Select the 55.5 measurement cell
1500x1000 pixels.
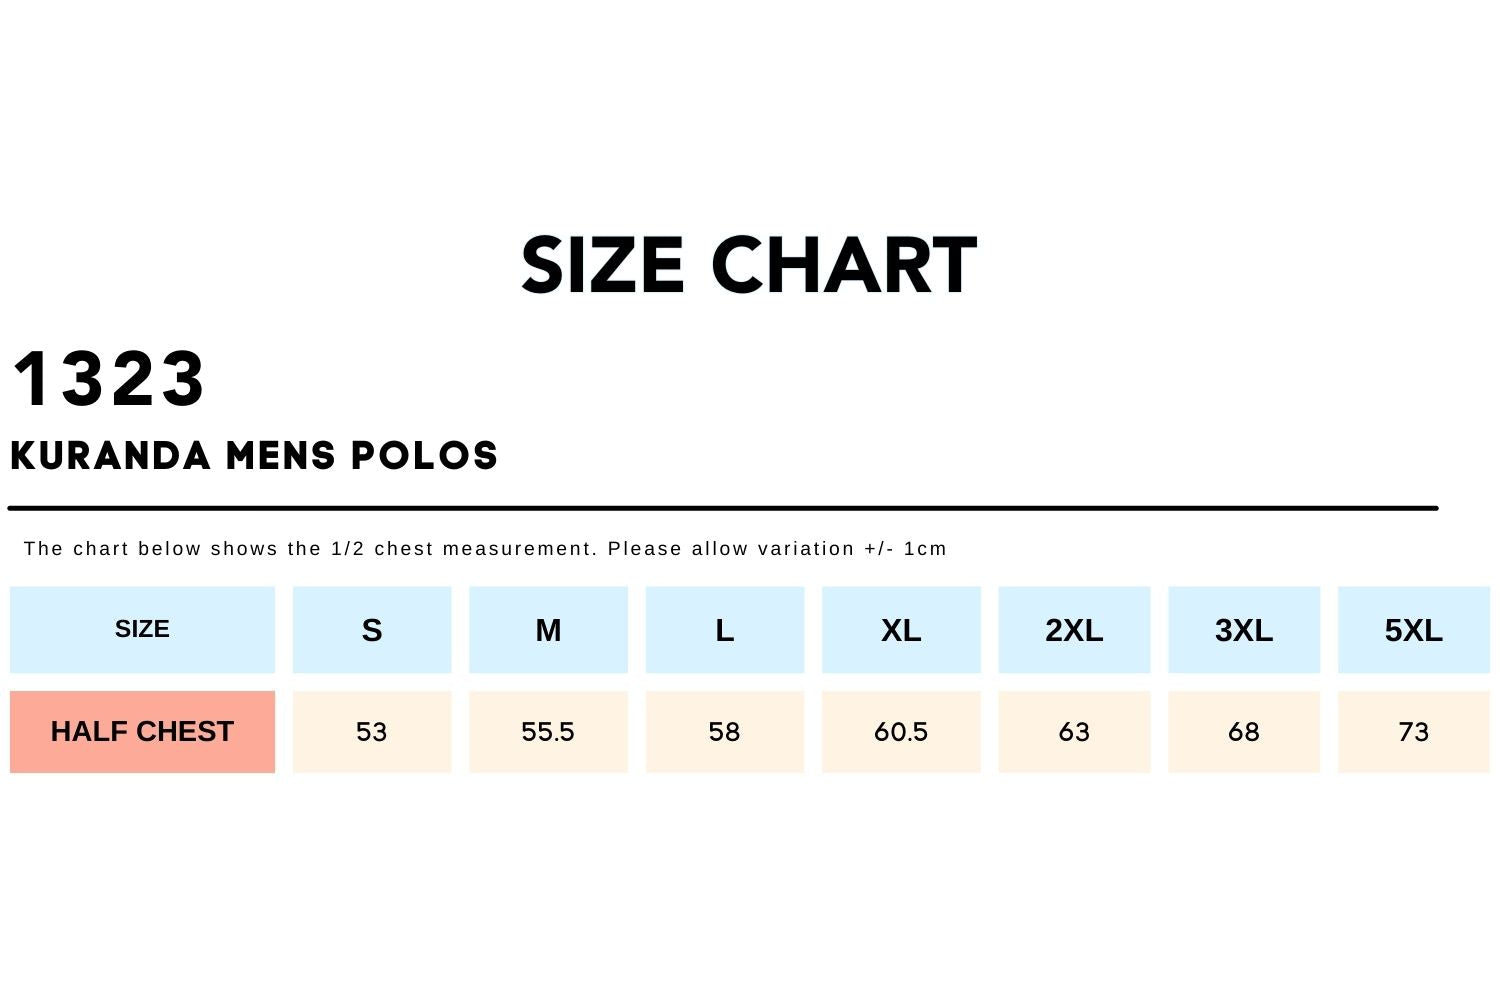point(548,732)
